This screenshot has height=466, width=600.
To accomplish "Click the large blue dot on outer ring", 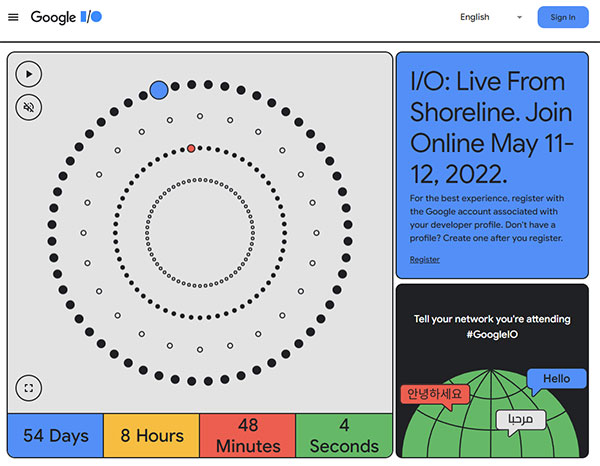I will (x=159, y=90).
